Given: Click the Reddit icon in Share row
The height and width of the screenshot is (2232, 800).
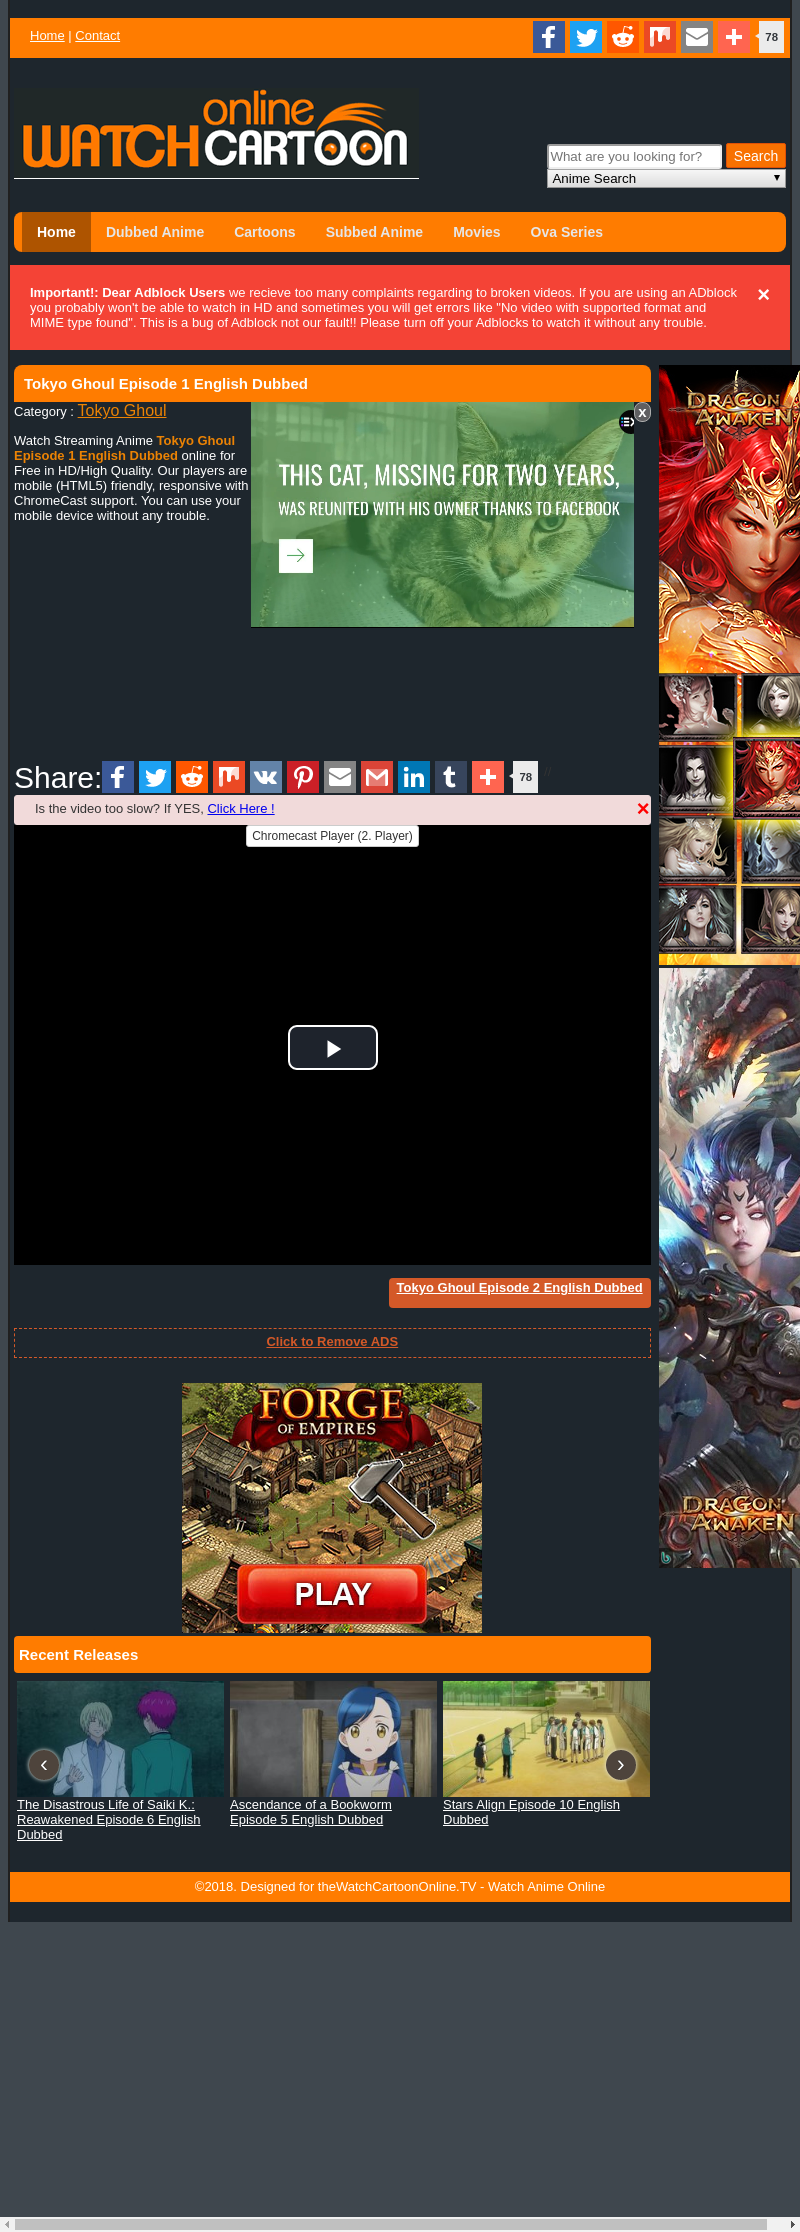Looking at the screenshot, I should pyautogui.click(x=192, y=777).
